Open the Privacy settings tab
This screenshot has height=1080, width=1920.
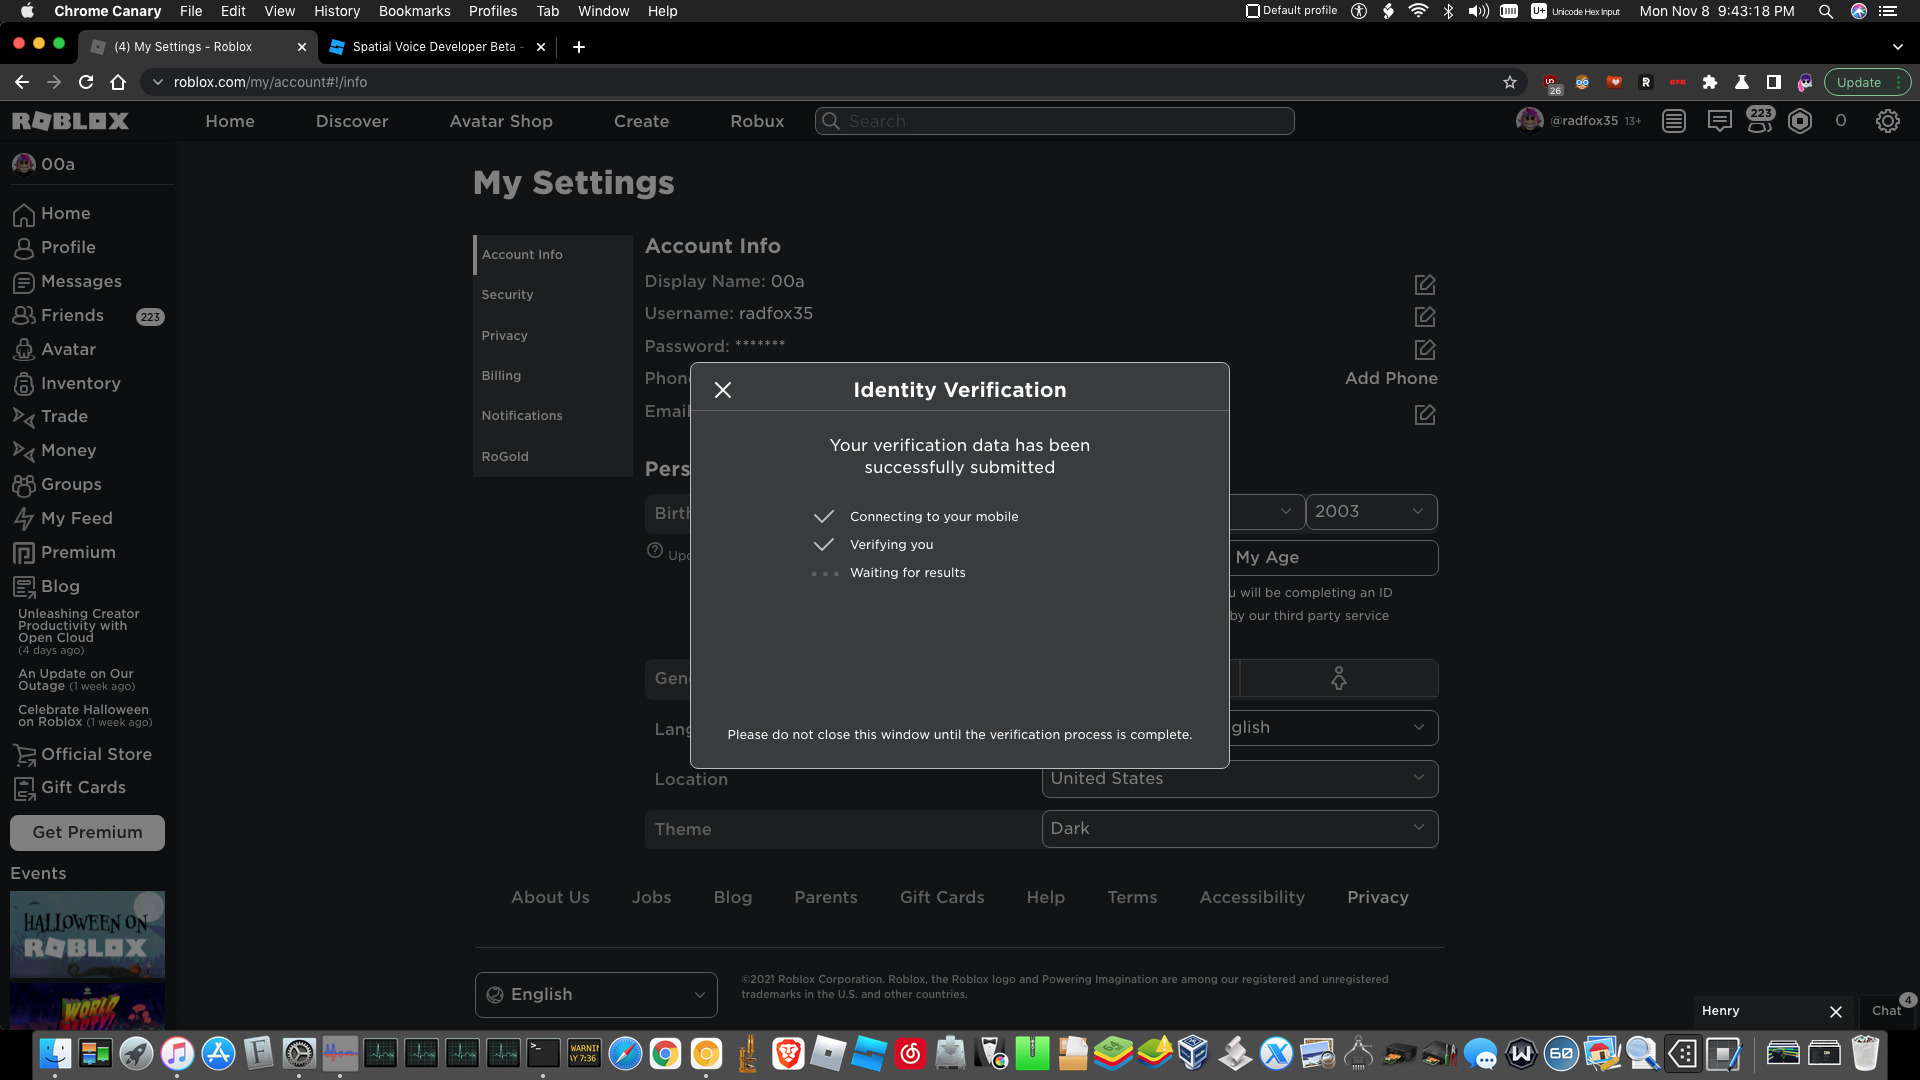(504, 336)
